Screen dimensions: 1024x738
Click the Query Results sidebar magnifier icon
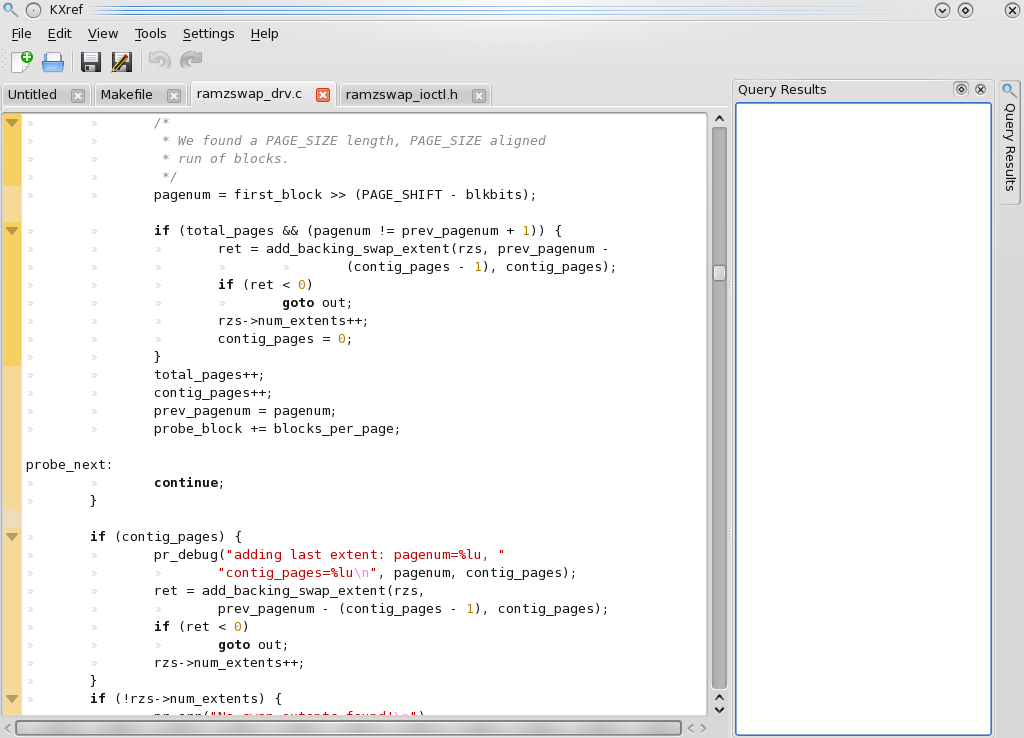(1010, 89)
